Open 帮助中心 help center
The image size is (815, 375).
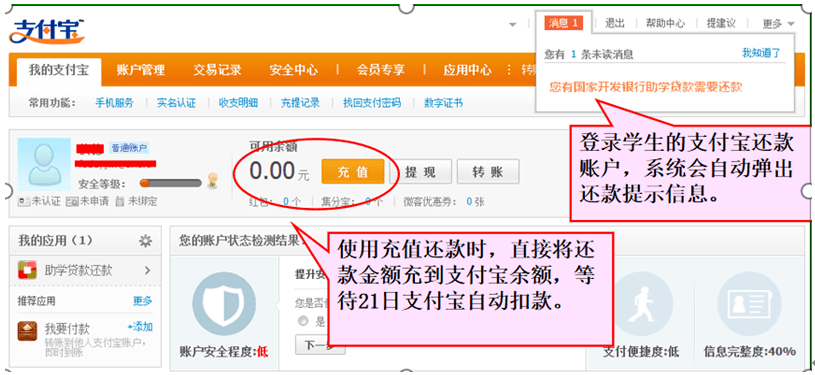coord(665,23)
